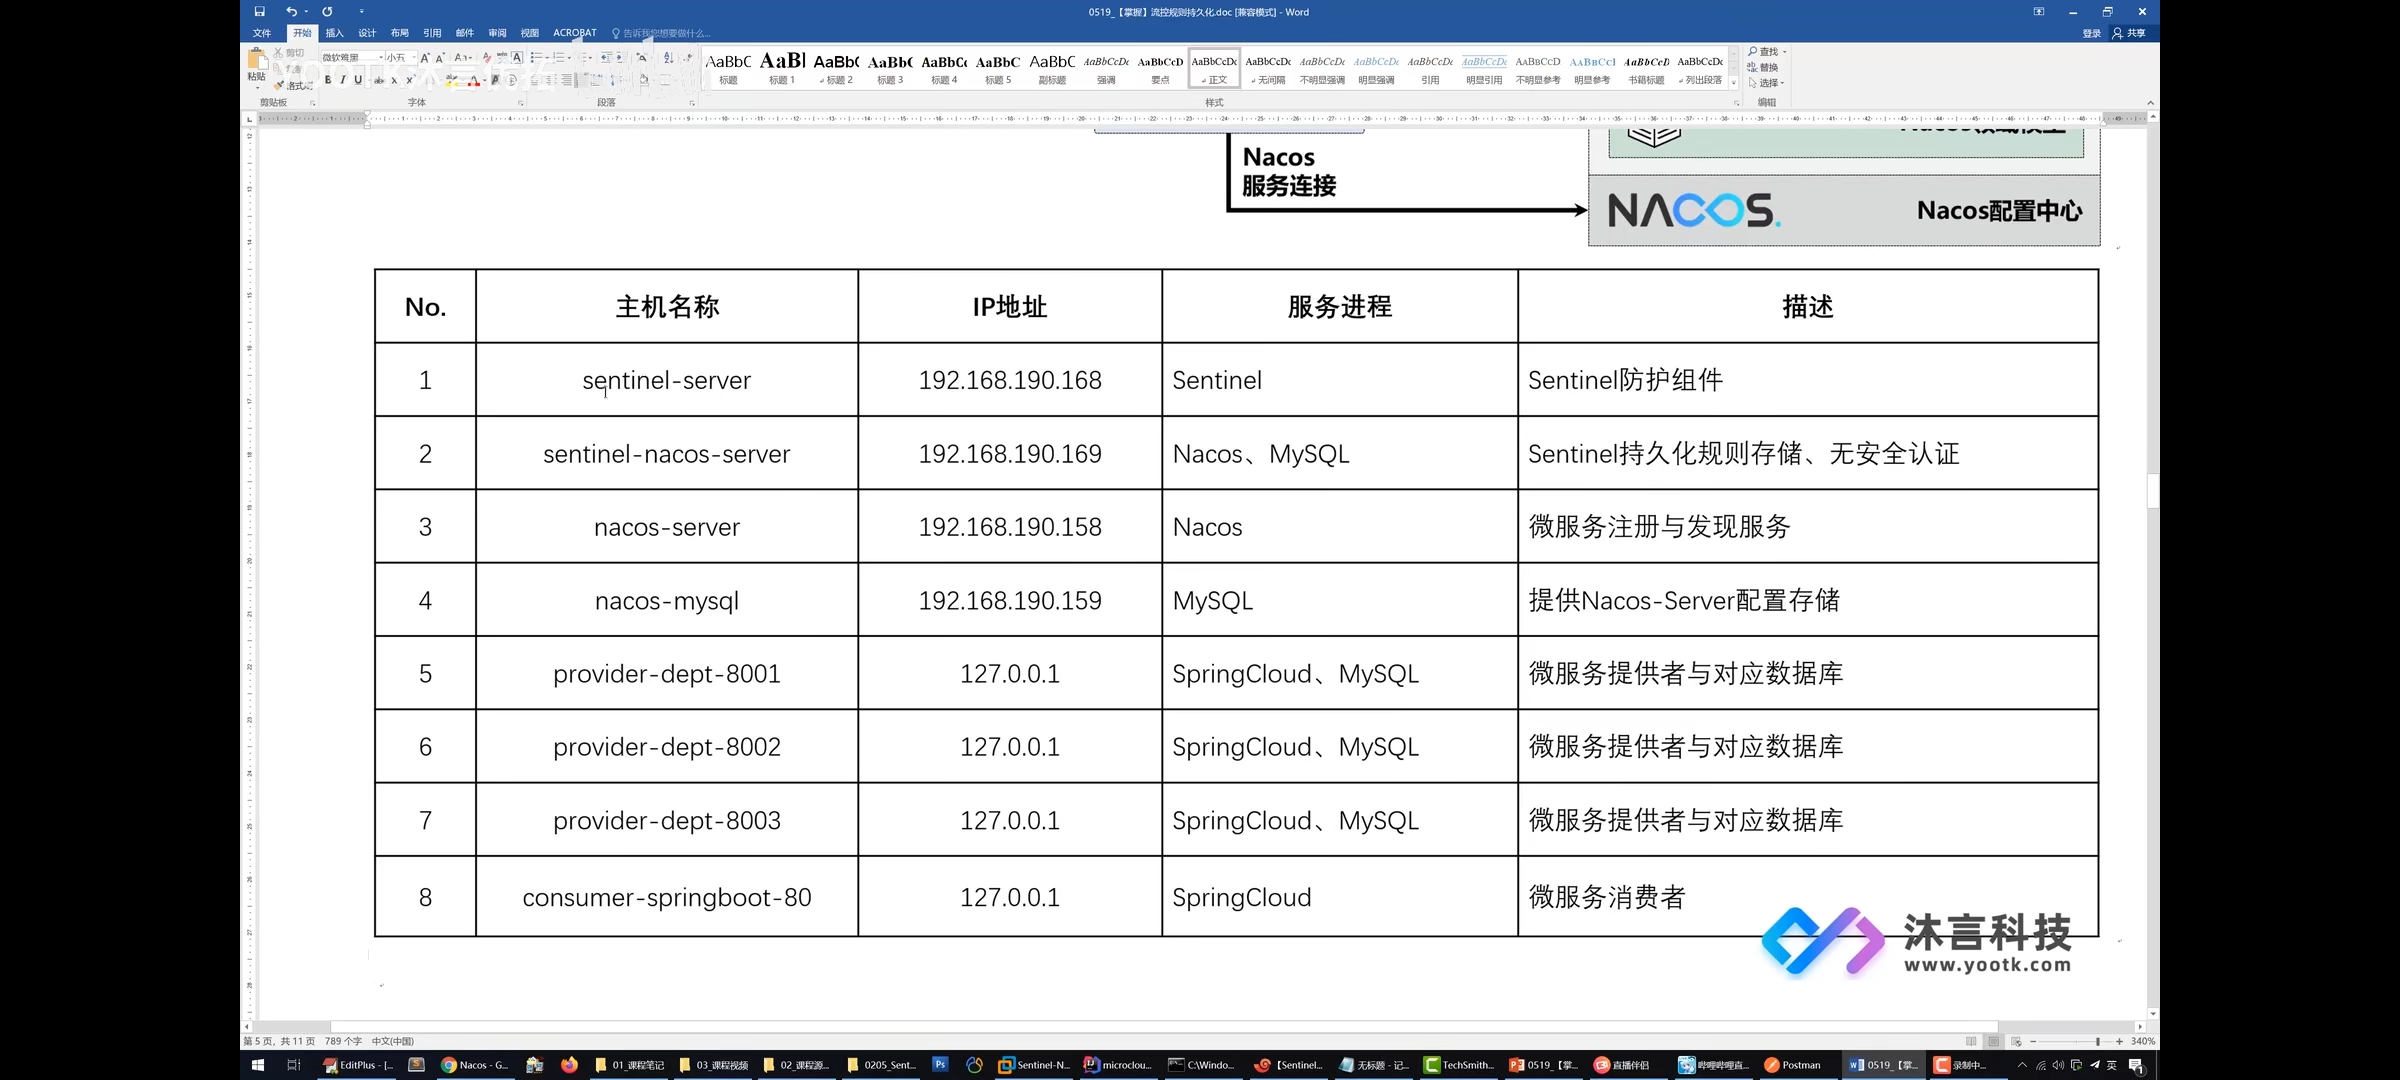This screenshot has height=1080, width=2400.
Task: Undo the last action
Action: click(291, 12)
